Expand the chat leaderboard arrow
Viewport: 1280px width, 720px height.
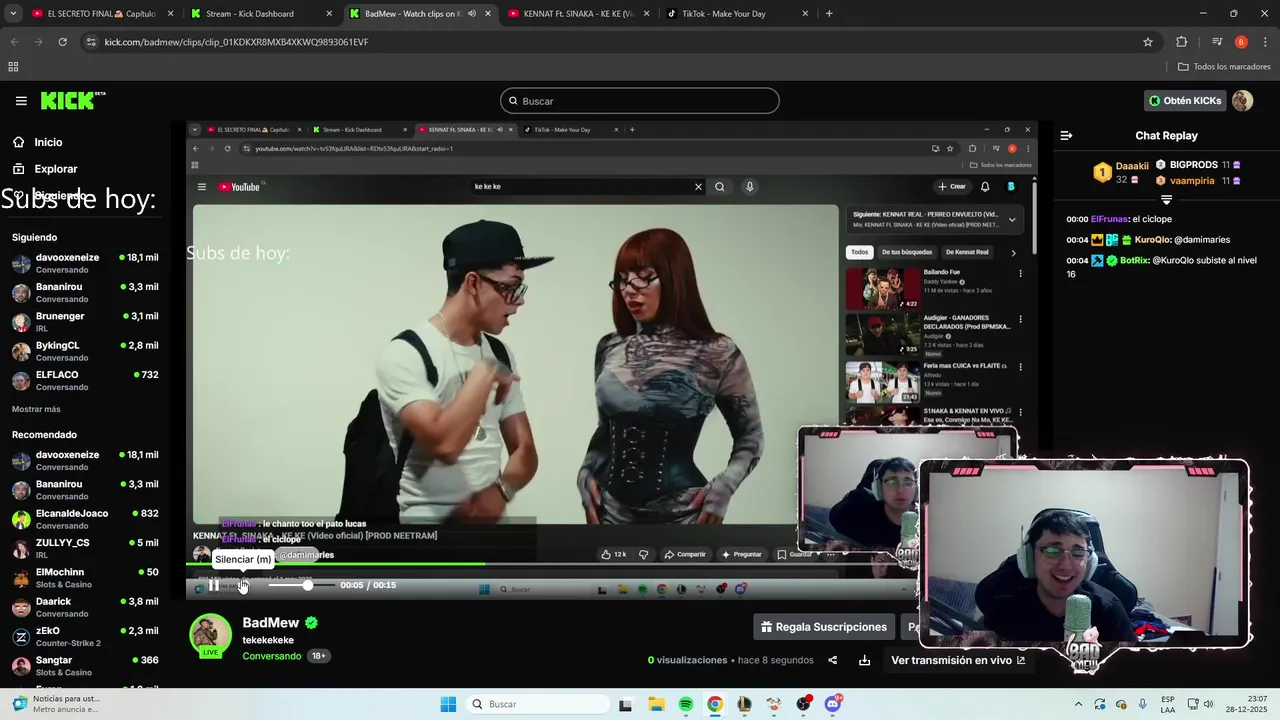1166,200
